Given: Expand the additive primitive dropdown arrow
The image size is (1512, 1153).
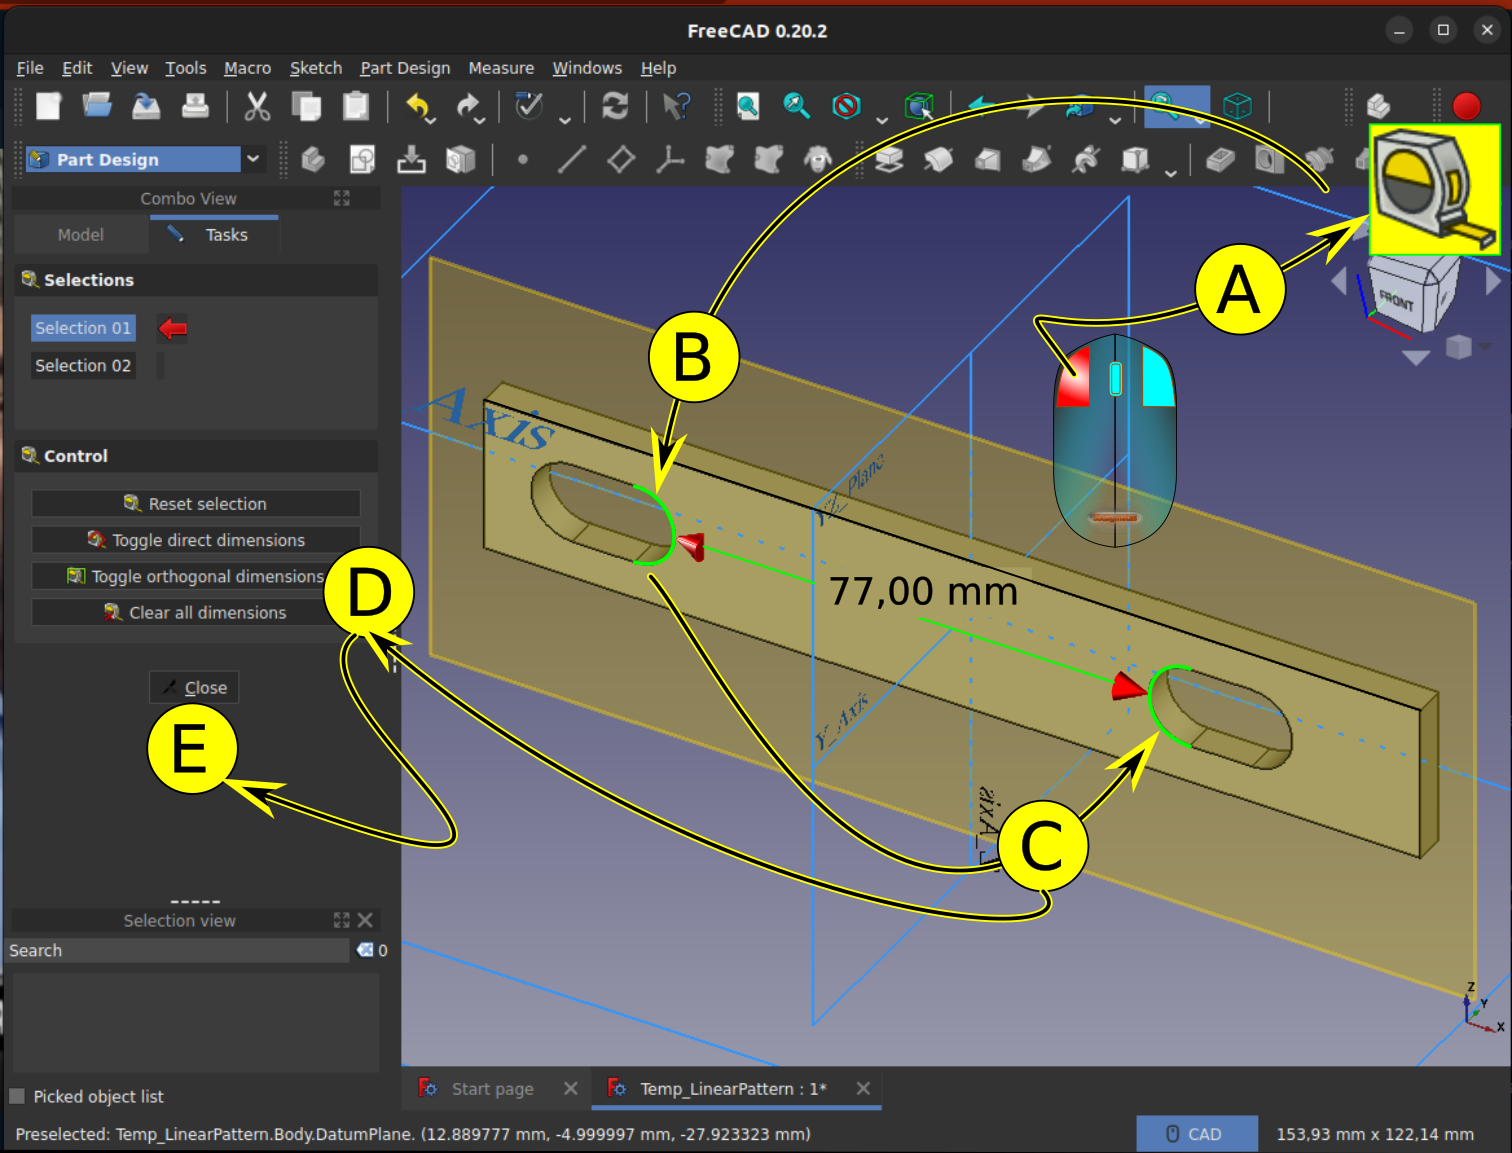Looking at the screenshot, I should 1171,173.
